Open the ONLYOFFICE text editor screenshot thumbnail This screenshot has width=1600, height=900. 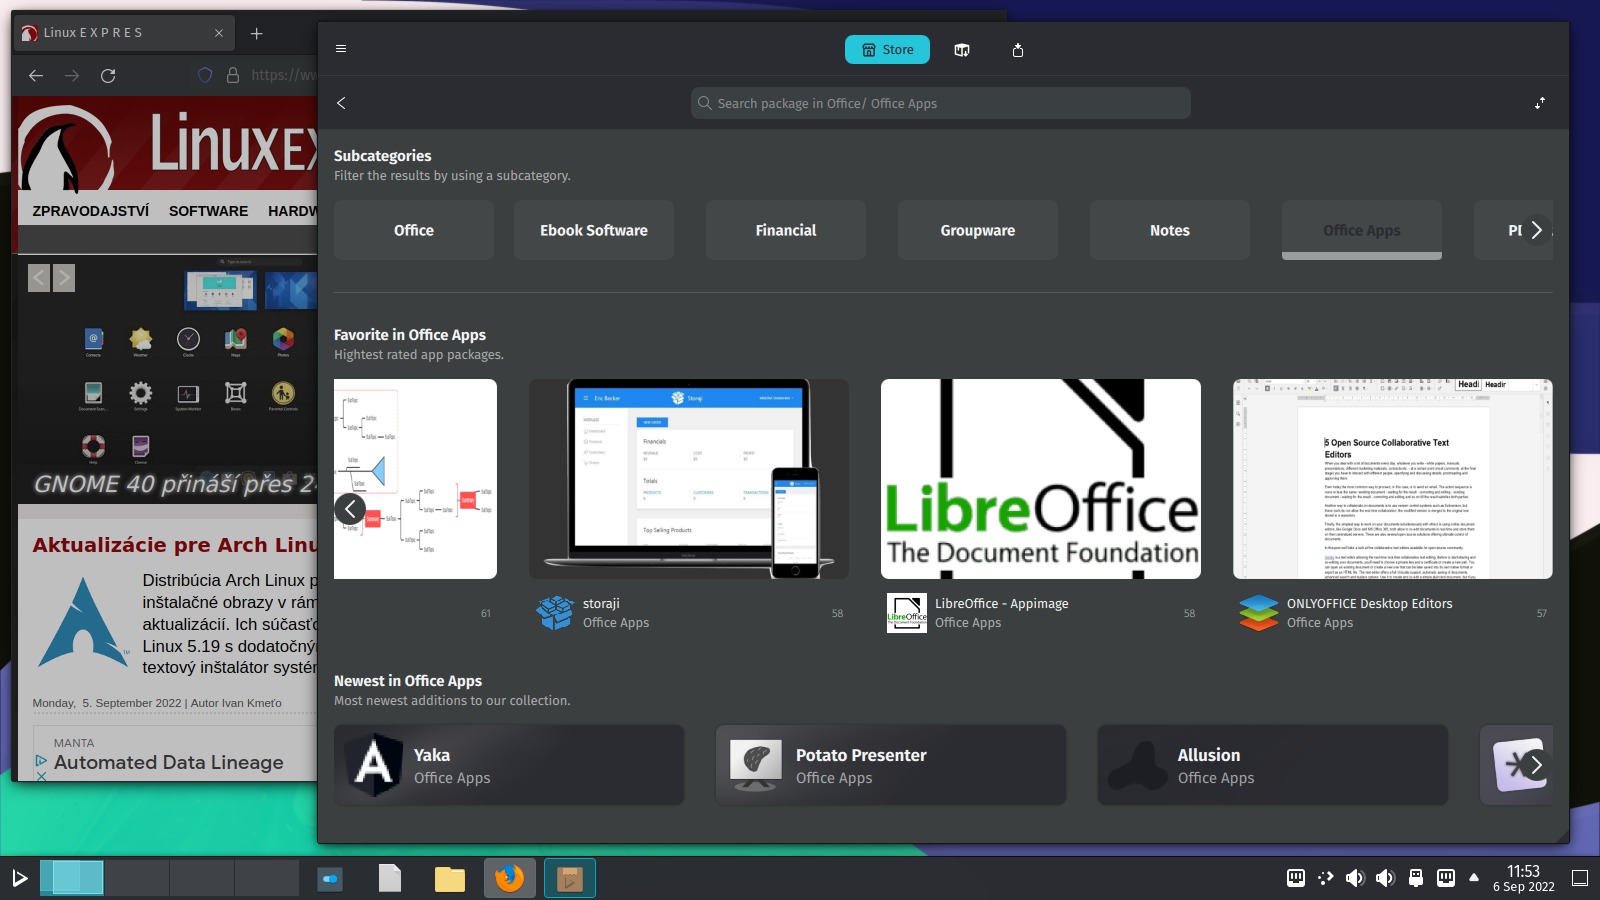[x=1393, y=479]
